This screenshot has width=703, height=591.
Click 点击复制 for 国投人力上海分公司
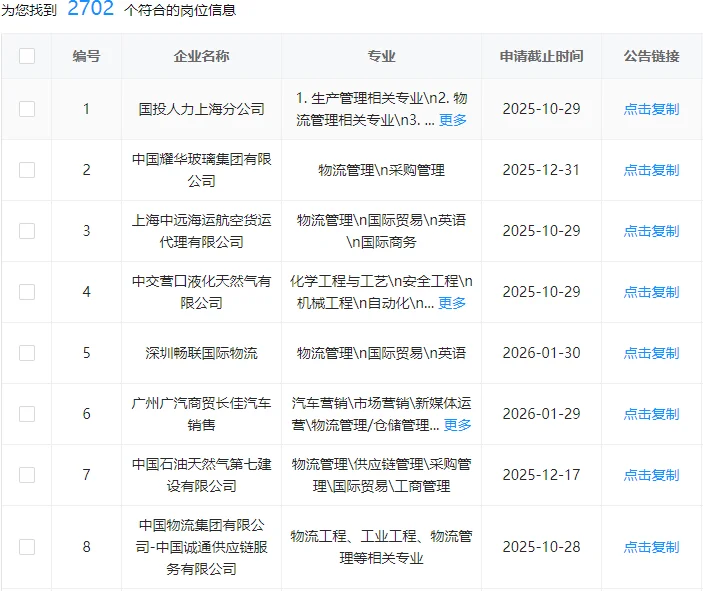click(651, 109)
